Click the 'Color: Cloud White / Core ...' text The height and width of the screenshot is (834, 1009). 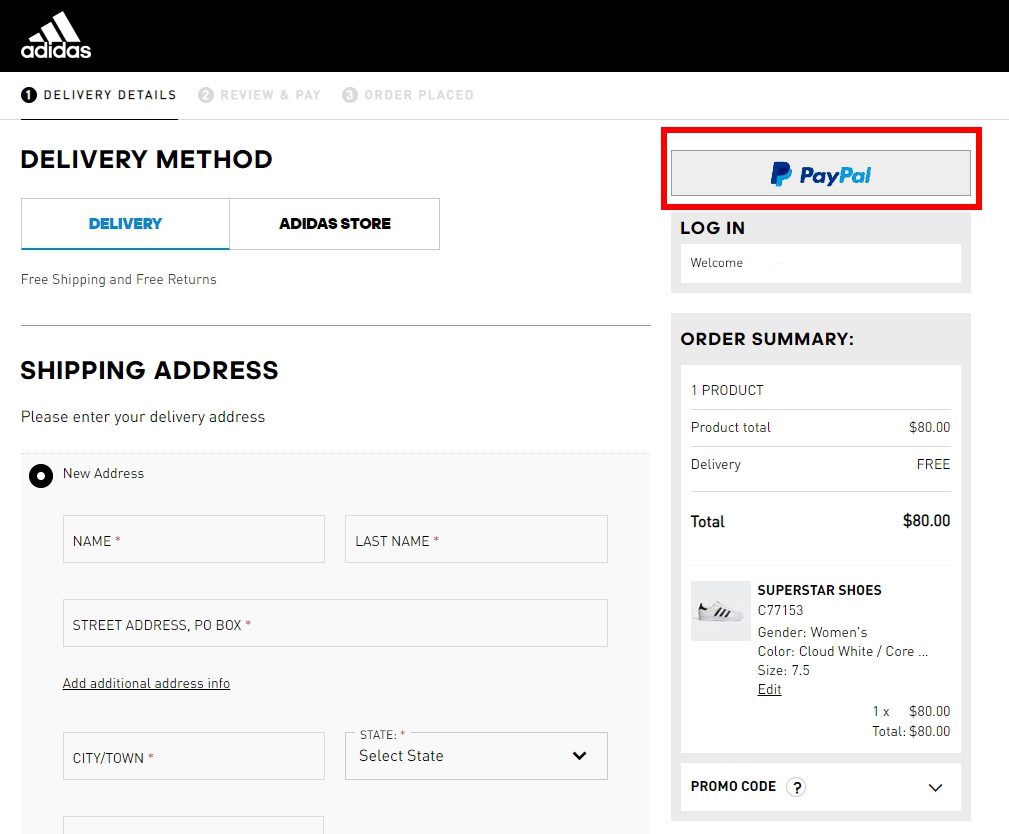pos(842,651)
